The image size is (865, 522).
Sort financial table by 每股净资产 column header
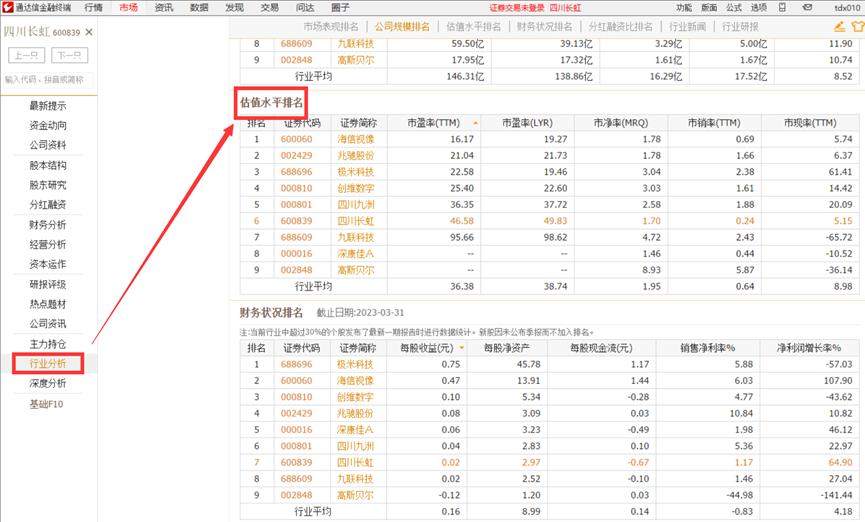[x=507, y=348]
